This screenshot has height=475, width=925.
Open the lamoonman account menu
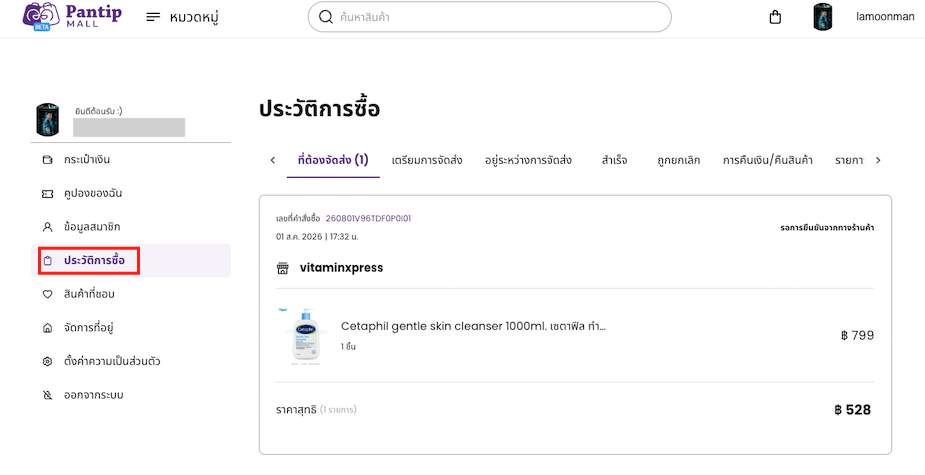pyautogui.click(x=885, y=17)
